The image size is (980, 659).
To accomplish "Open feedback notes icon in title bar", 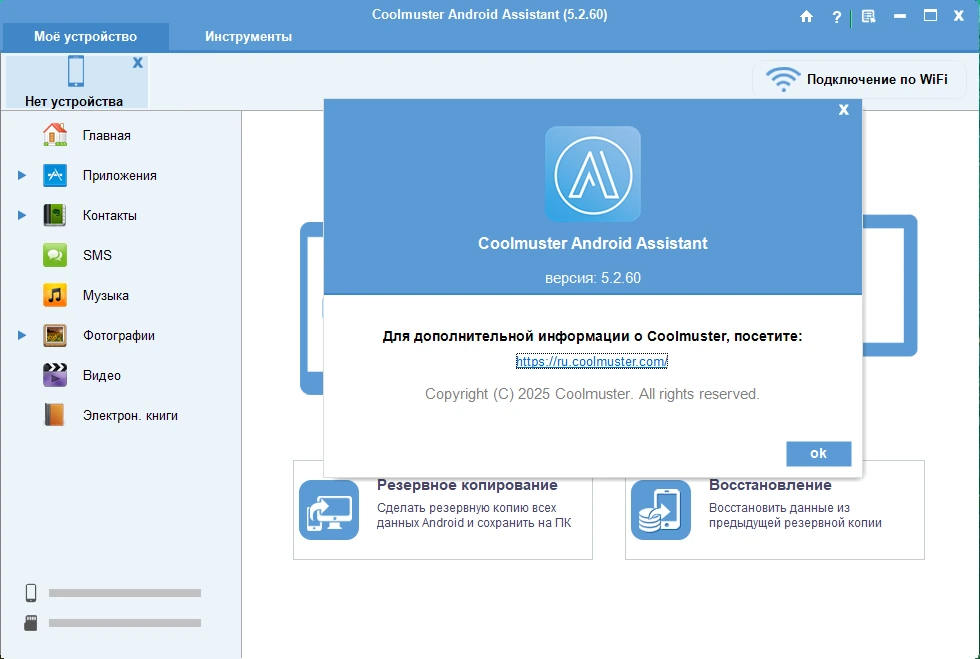I will point(868,16).
